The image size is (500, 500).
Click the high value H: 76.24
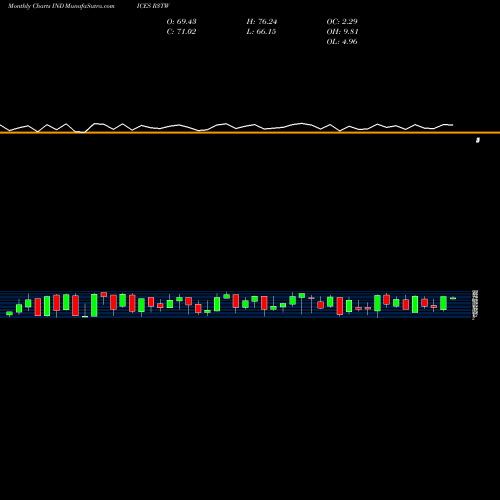click(262, 21)
